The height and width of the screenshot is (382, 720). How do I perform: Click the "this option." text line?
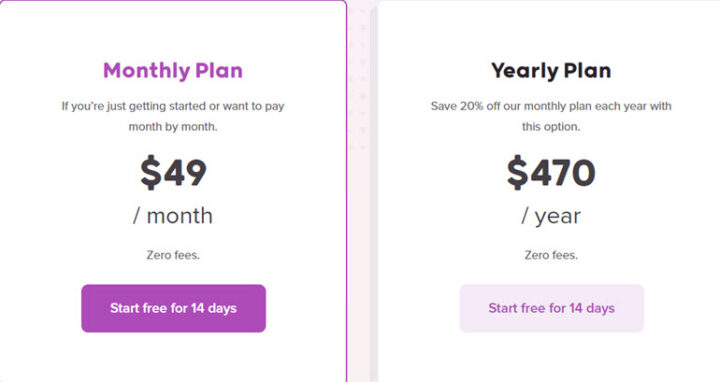[551, 127]
